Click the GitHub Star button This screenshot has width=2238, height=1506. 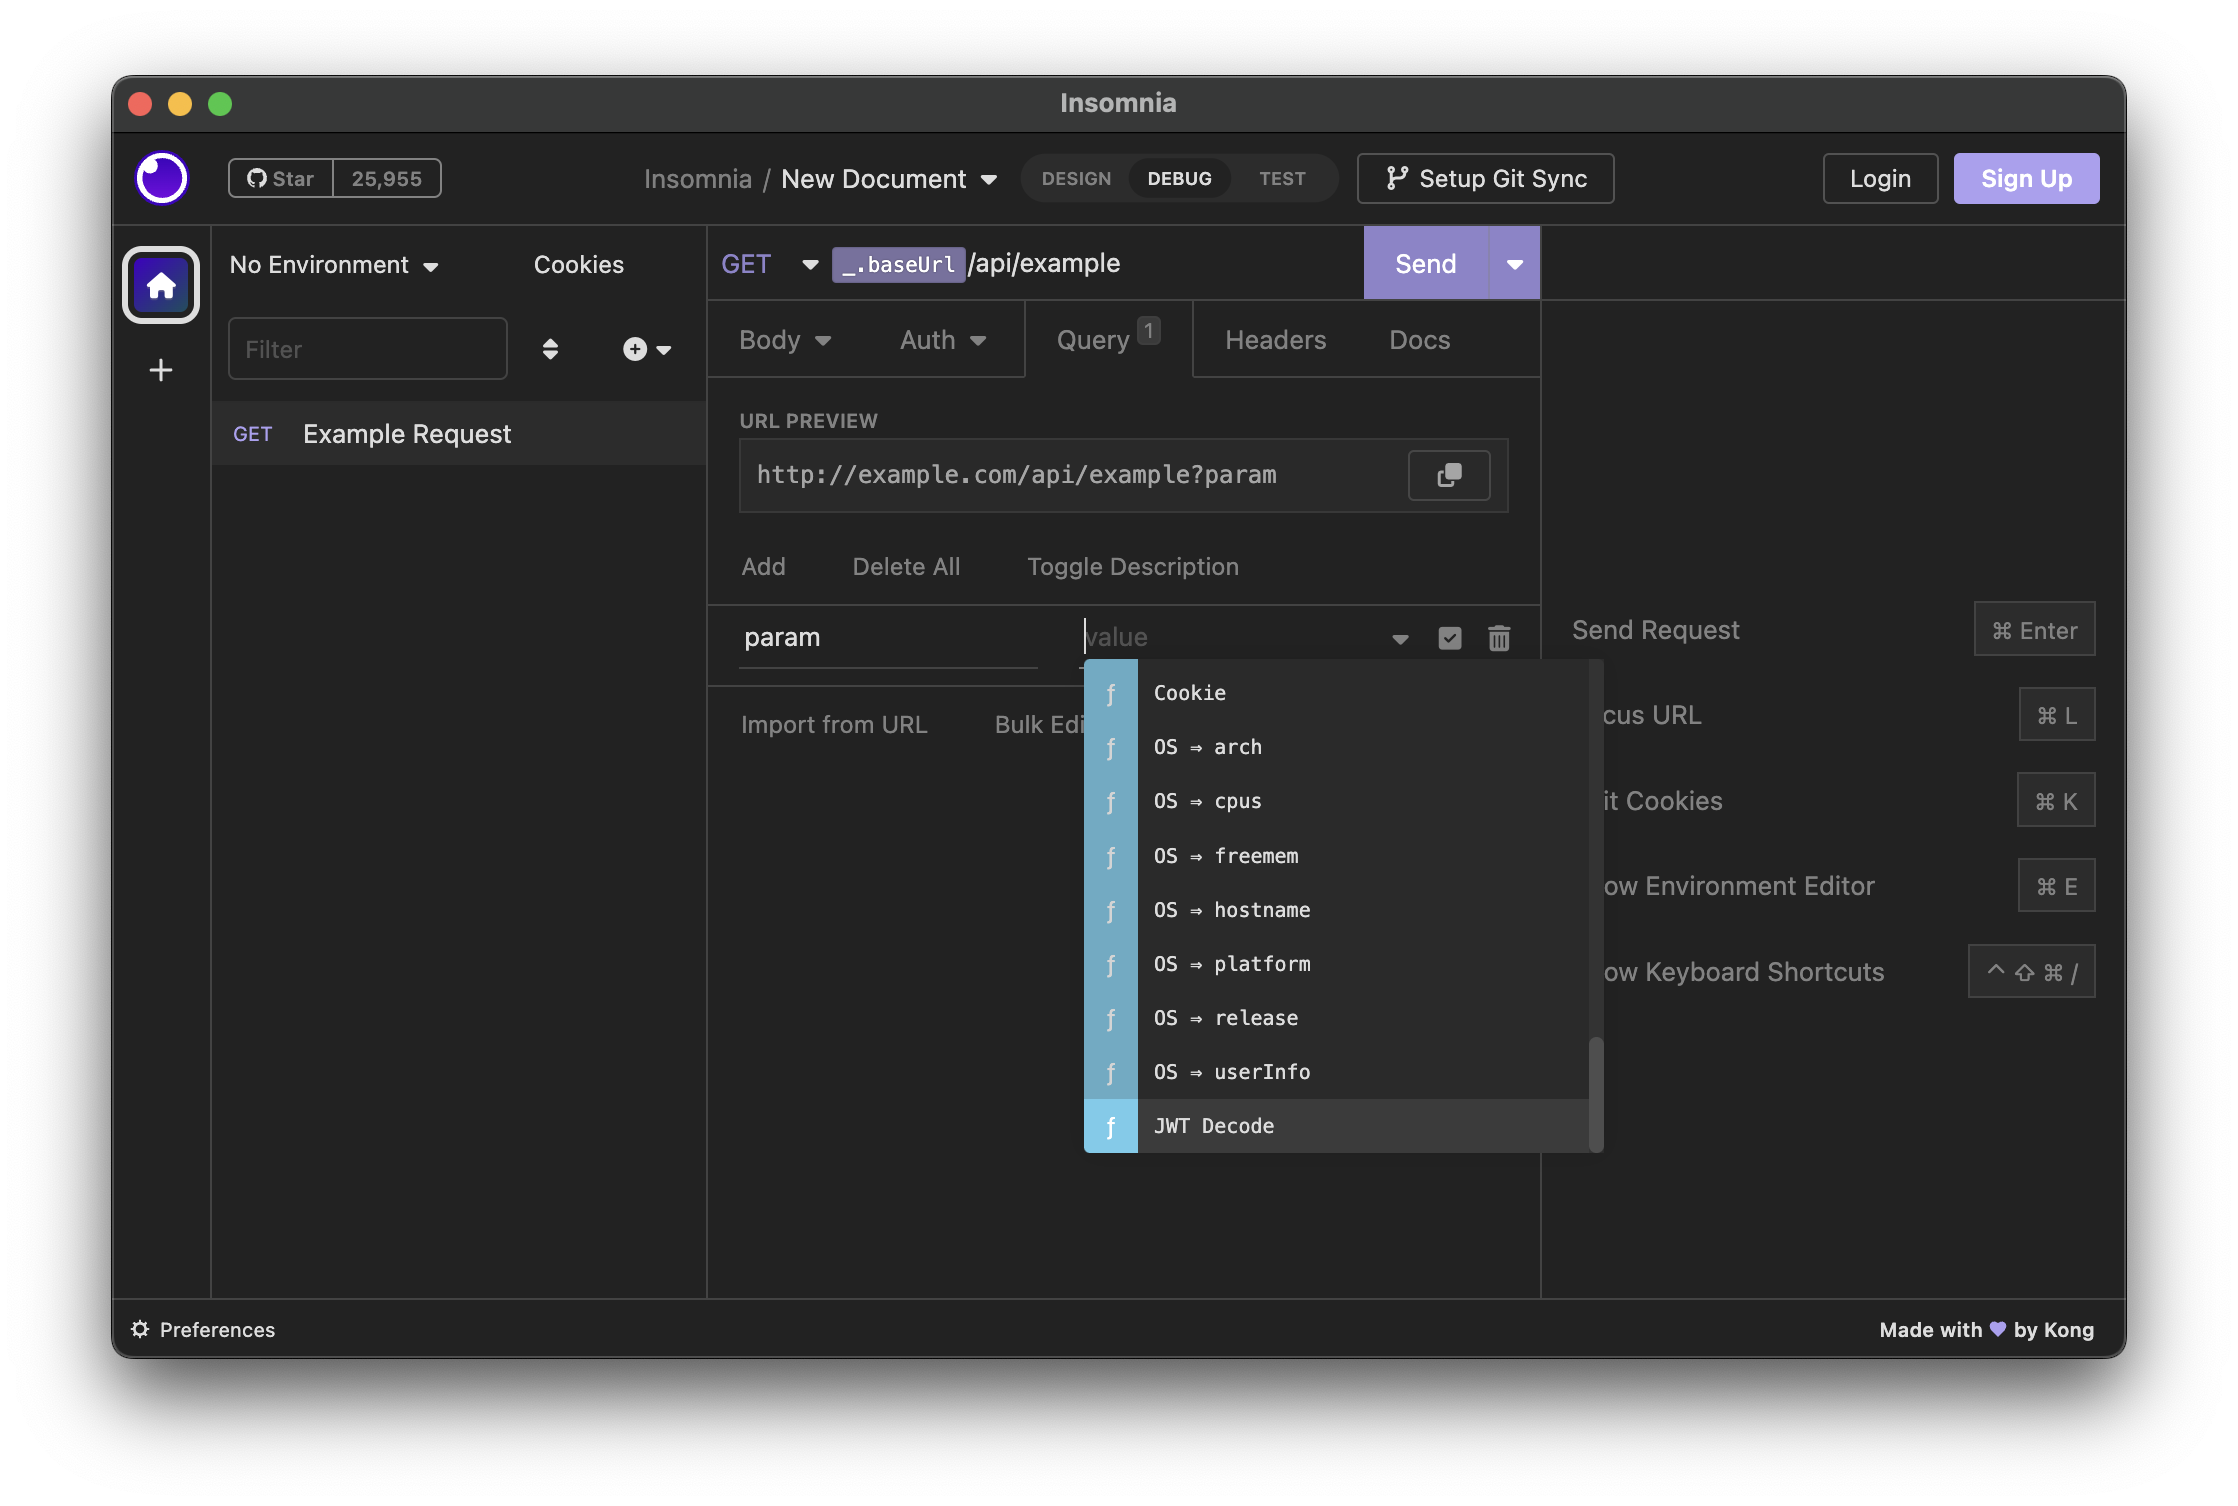tap(281, 178)
